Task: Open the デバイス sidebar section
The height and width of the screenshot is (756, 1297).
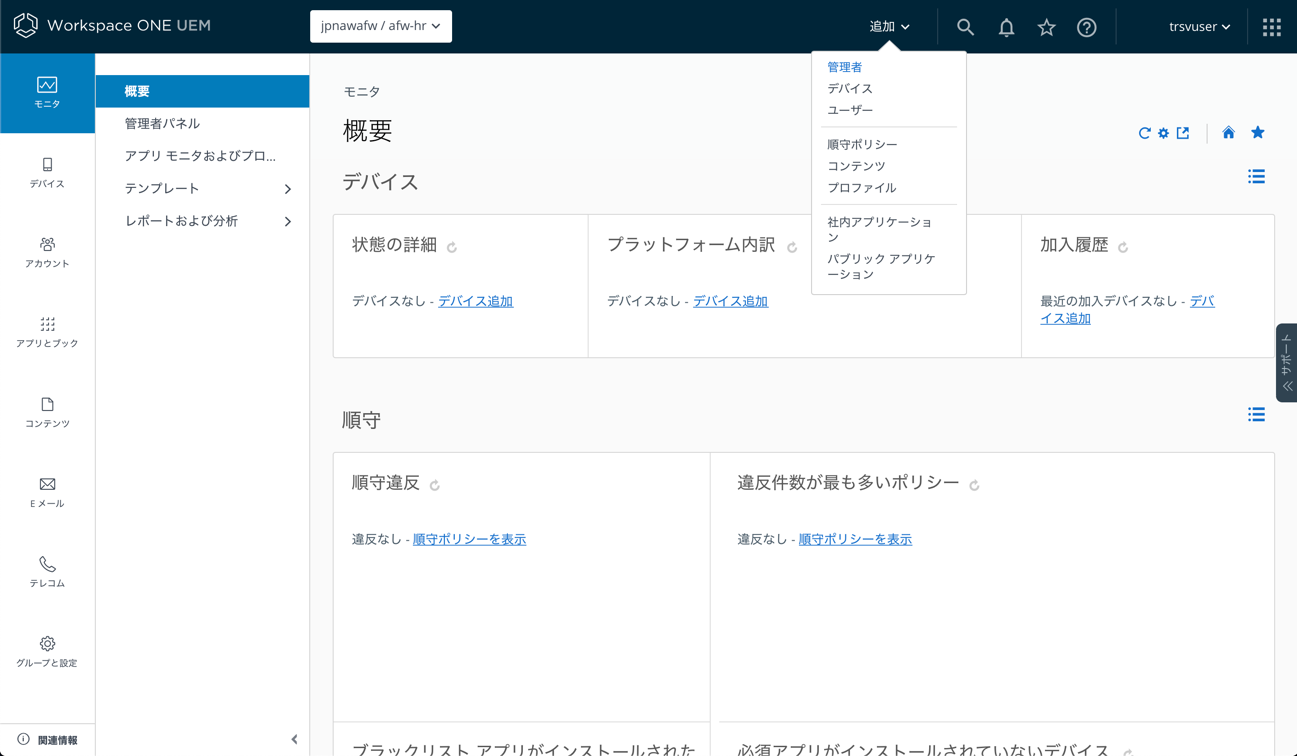Action: point(47,173)
